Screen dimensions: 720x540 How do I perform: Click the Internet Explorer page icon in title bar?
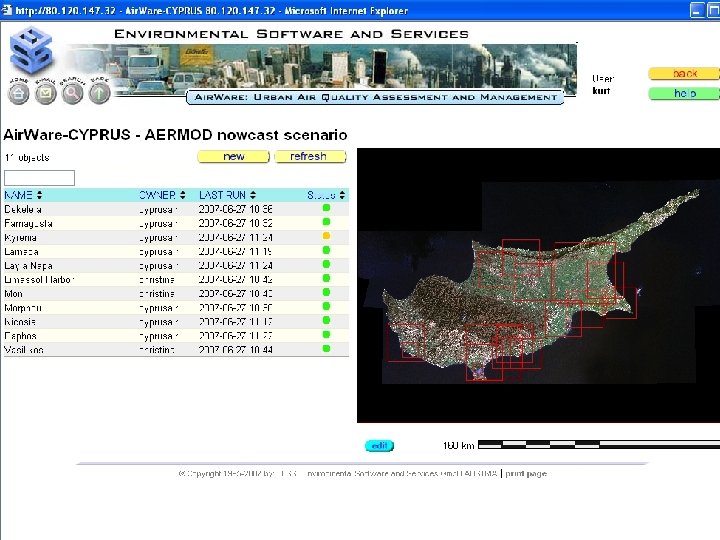tap(6, 10)
